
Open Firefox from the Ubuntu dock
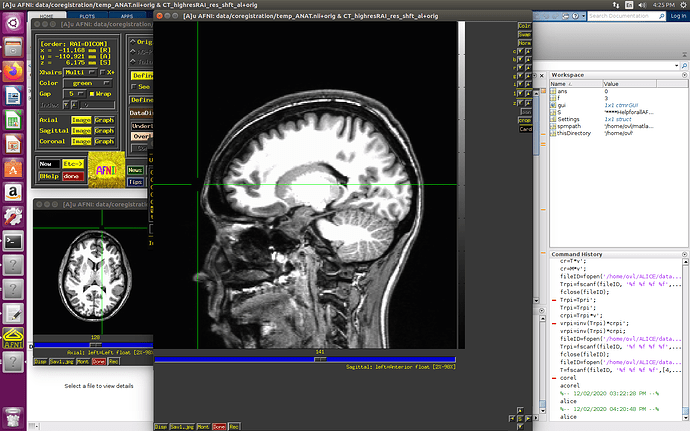[13, 71]
